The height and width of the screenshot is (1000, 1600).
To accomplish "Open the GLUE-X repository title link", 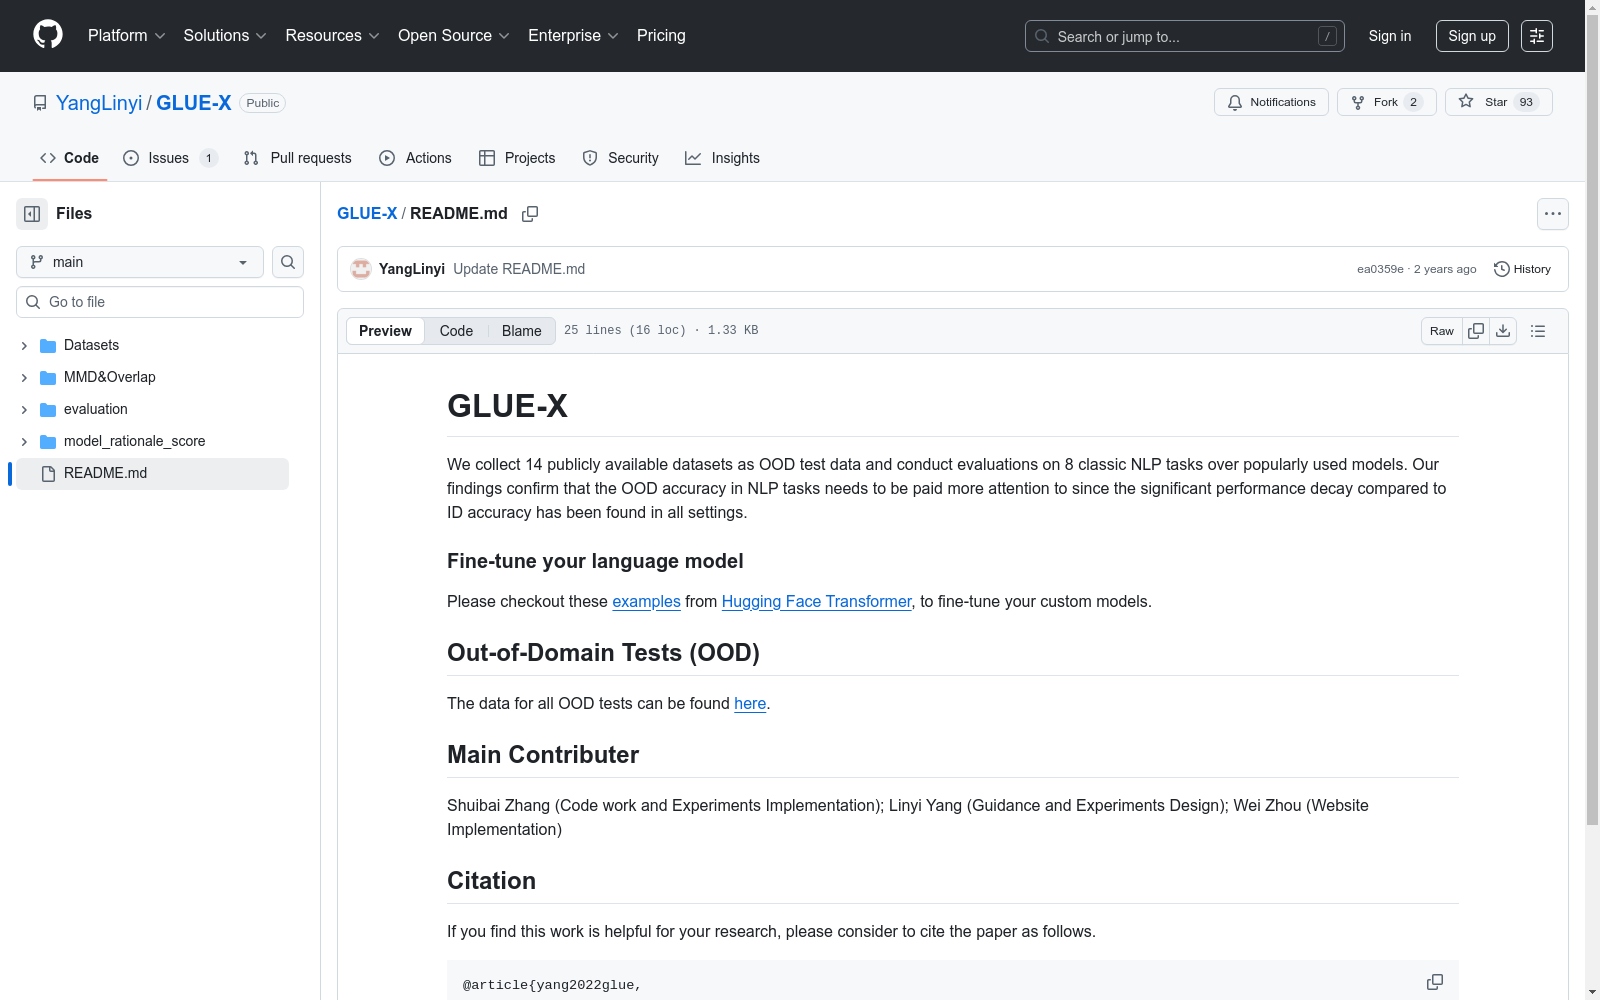I will pyautogui.click(x=194, y=103).
